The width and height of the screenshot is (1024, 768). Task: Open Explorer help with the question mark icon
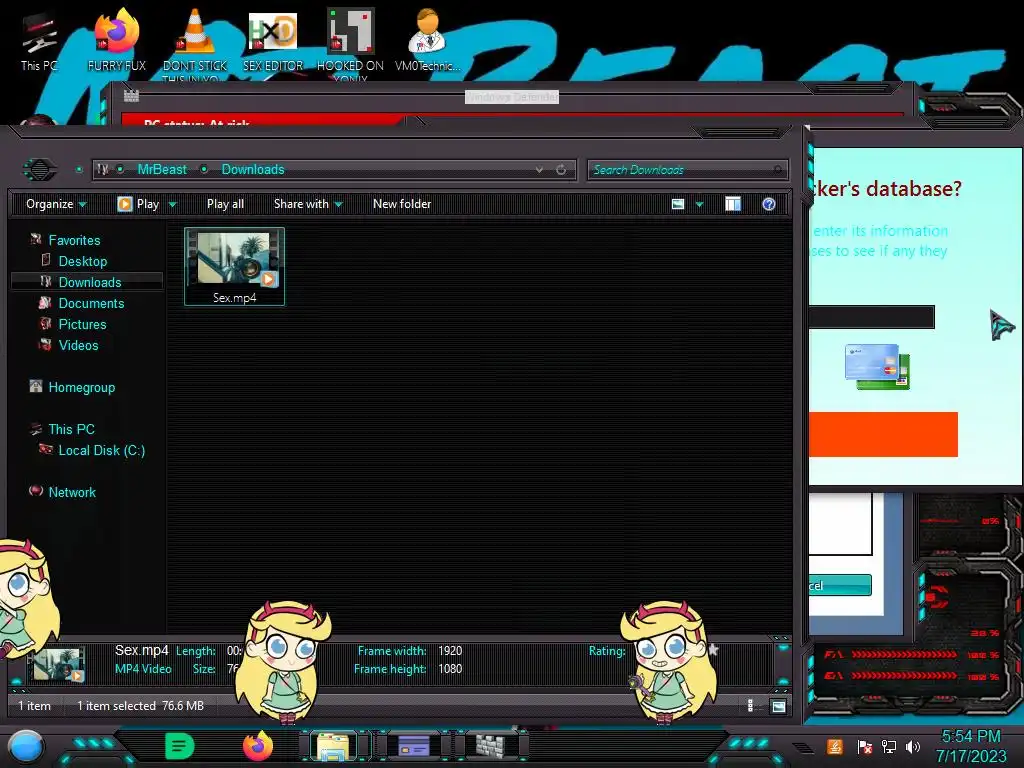[x=769, y=204]
